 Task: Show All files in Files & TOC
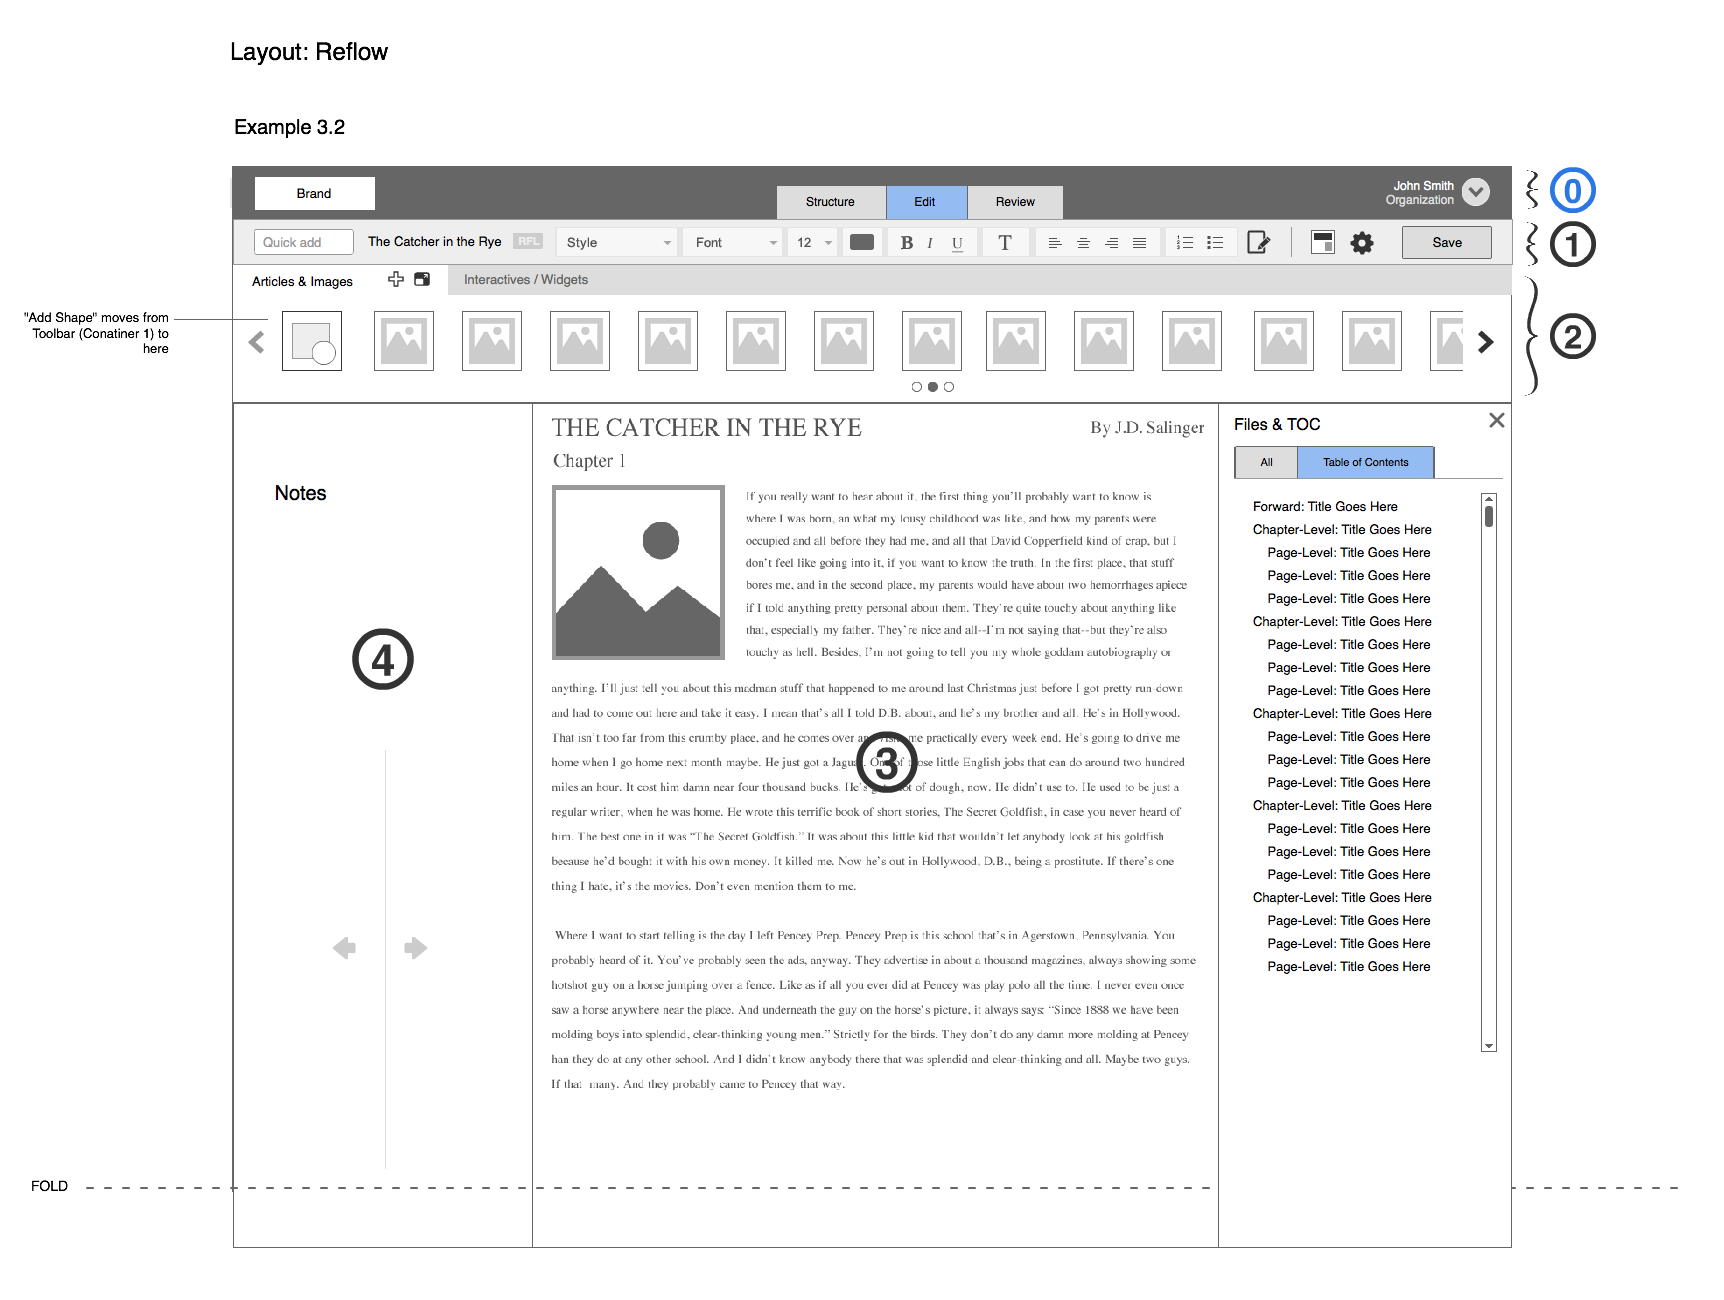point(1266,462)
